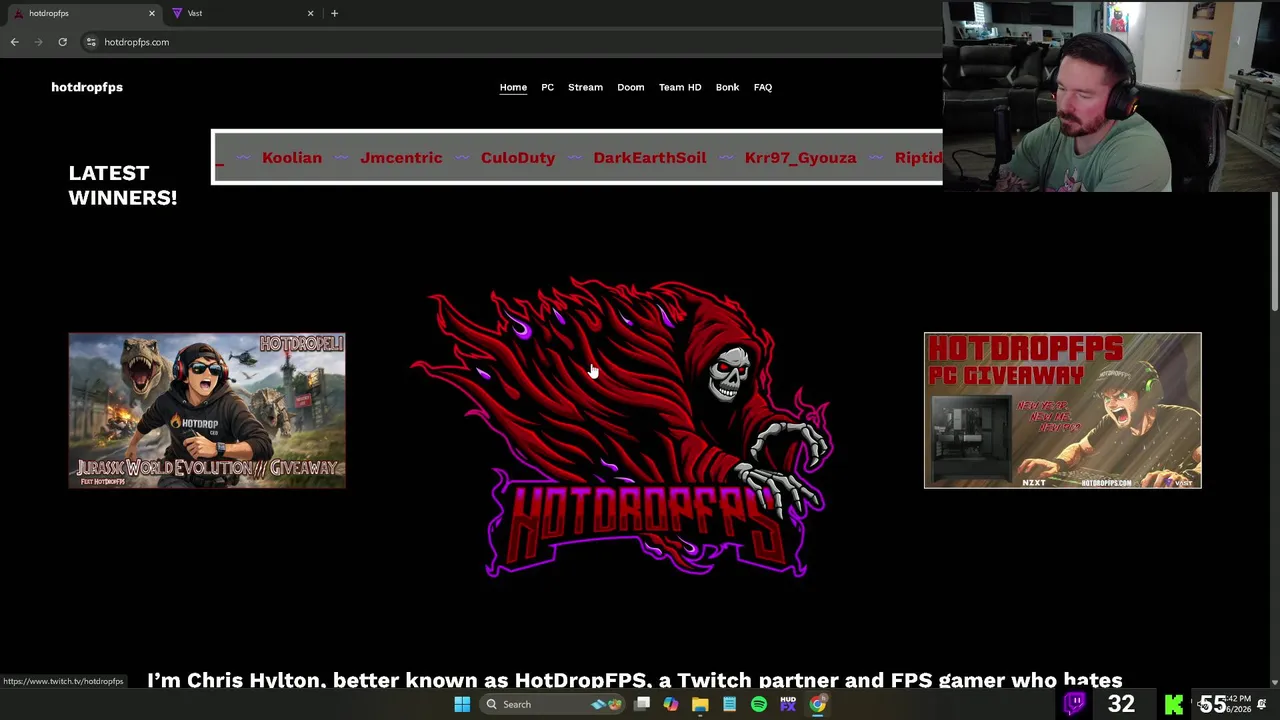
Task: Switch to Chrome in the taskbar
Action: coord(818,704)
